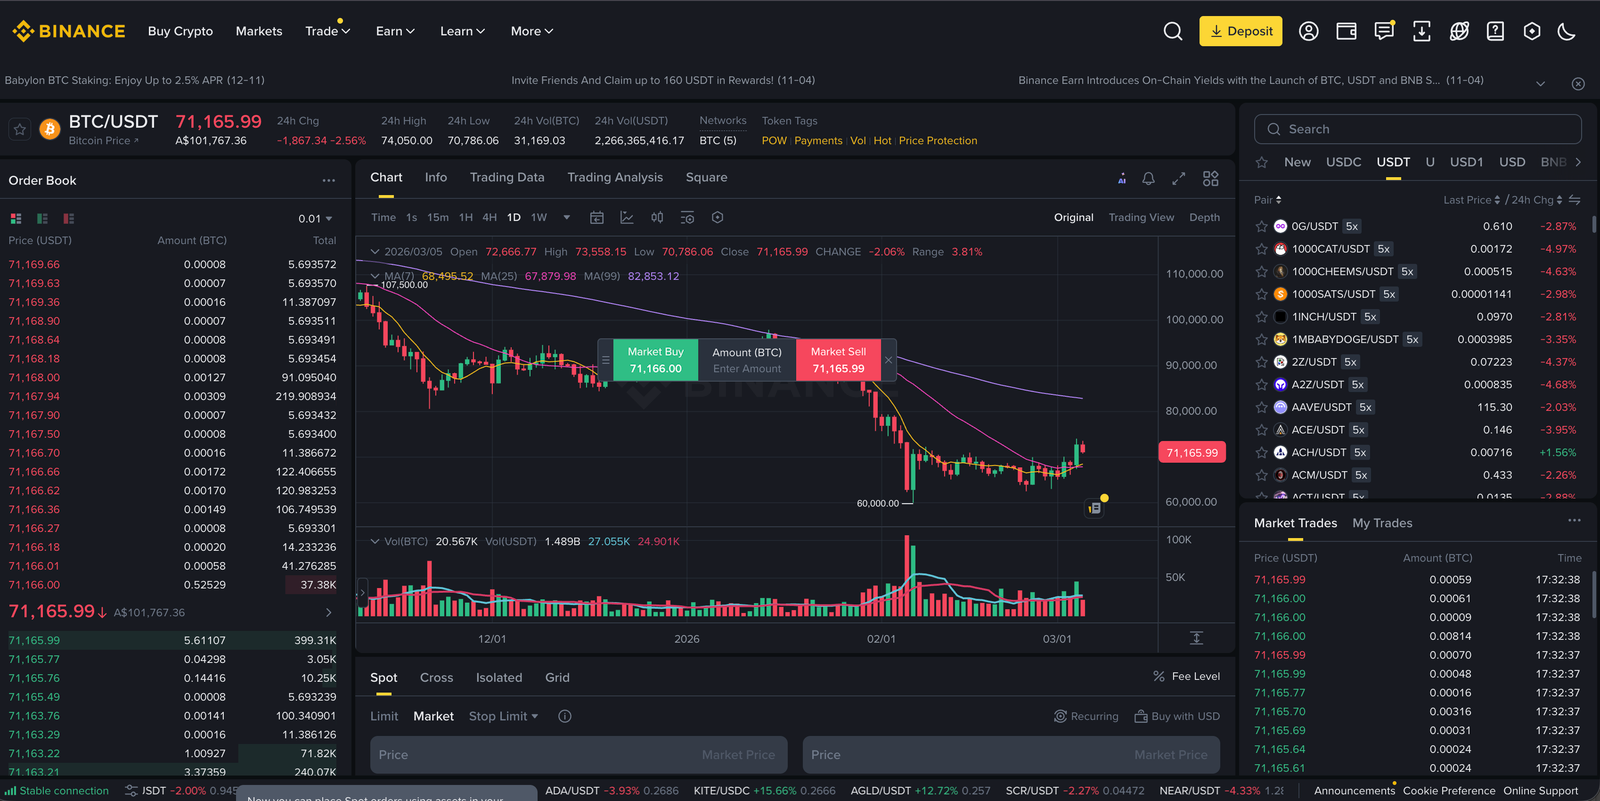Viewport: 1600px width, 801px height.
Task: Open the market order info circle icon
Action: 565,716
